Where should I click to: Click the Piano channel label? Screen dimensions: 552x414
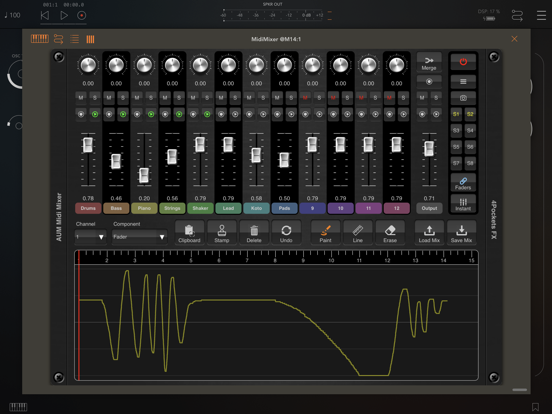144,208
